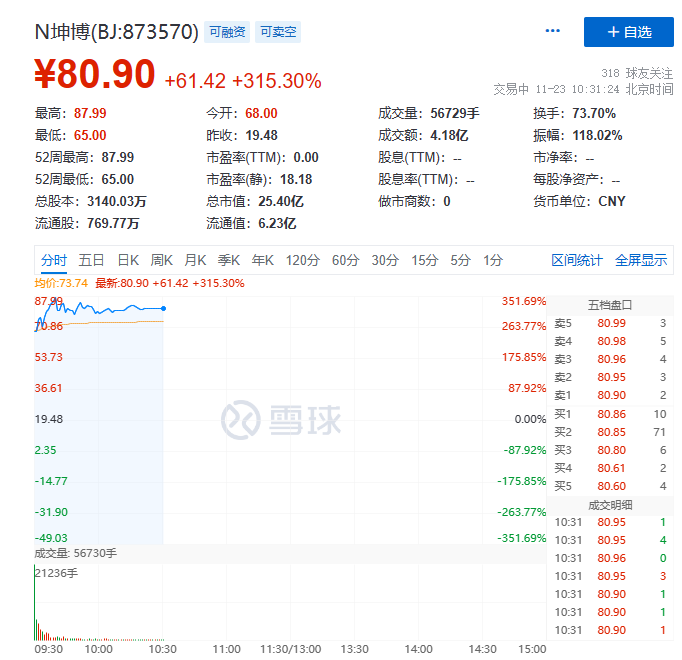Click the 最高 value 87.99
The image size is (682, 660).
point(90,114)
